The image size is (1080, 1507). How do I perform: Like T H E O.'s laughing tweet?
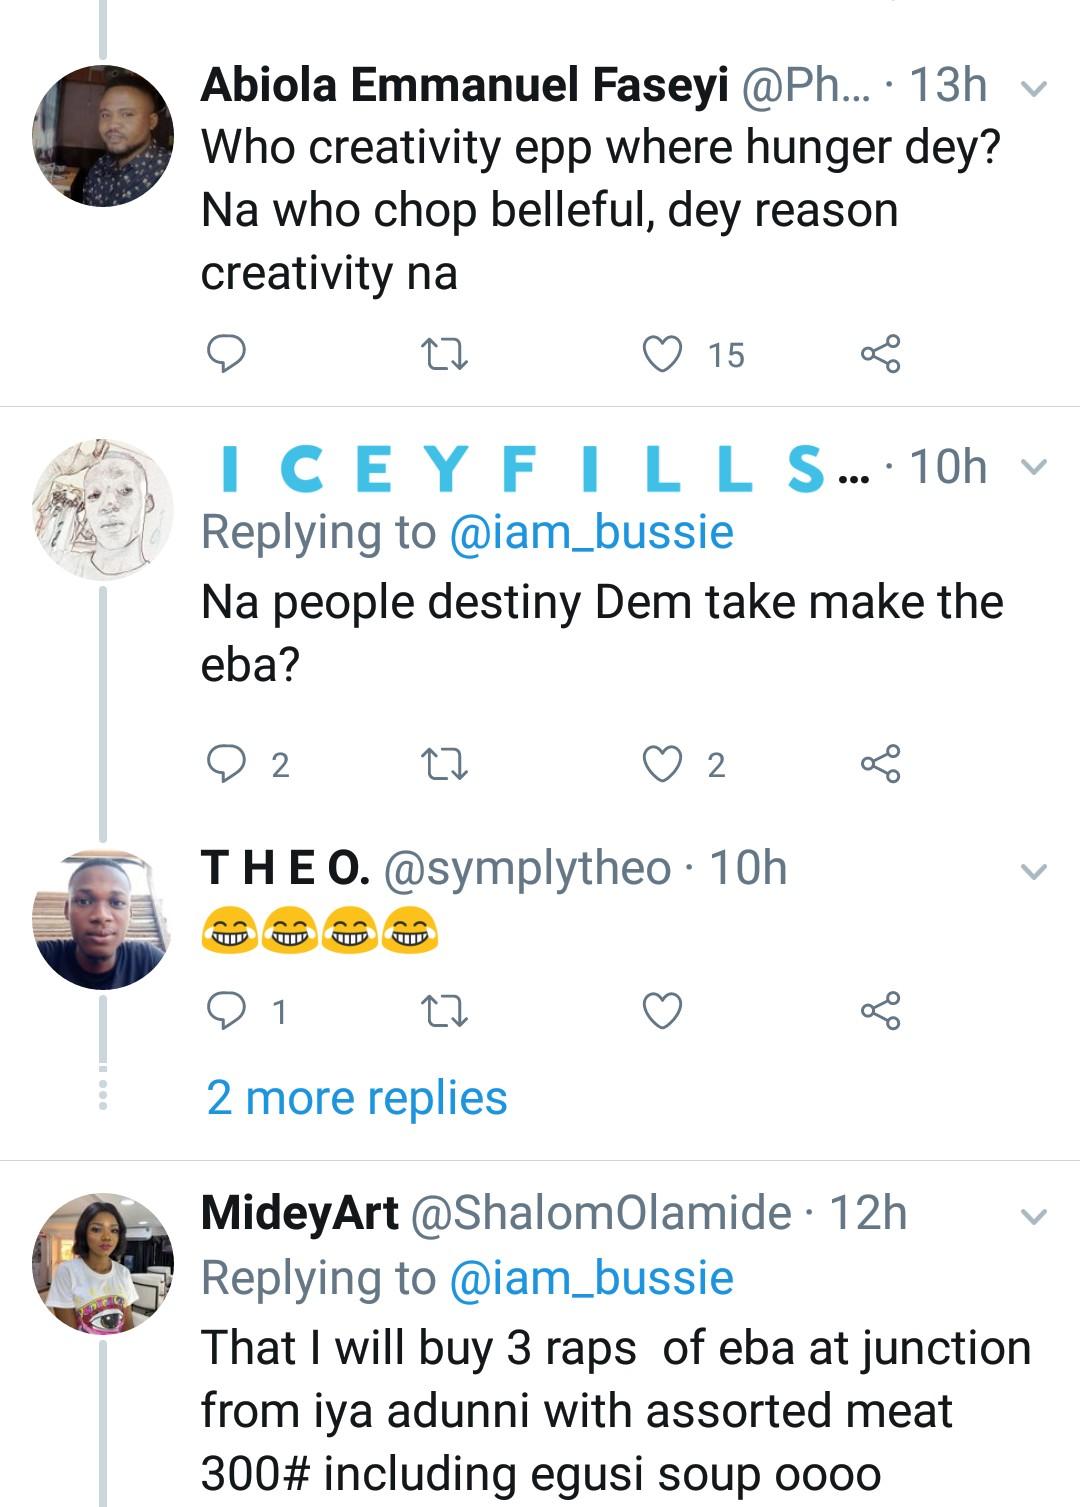[x=662, y=1011]
